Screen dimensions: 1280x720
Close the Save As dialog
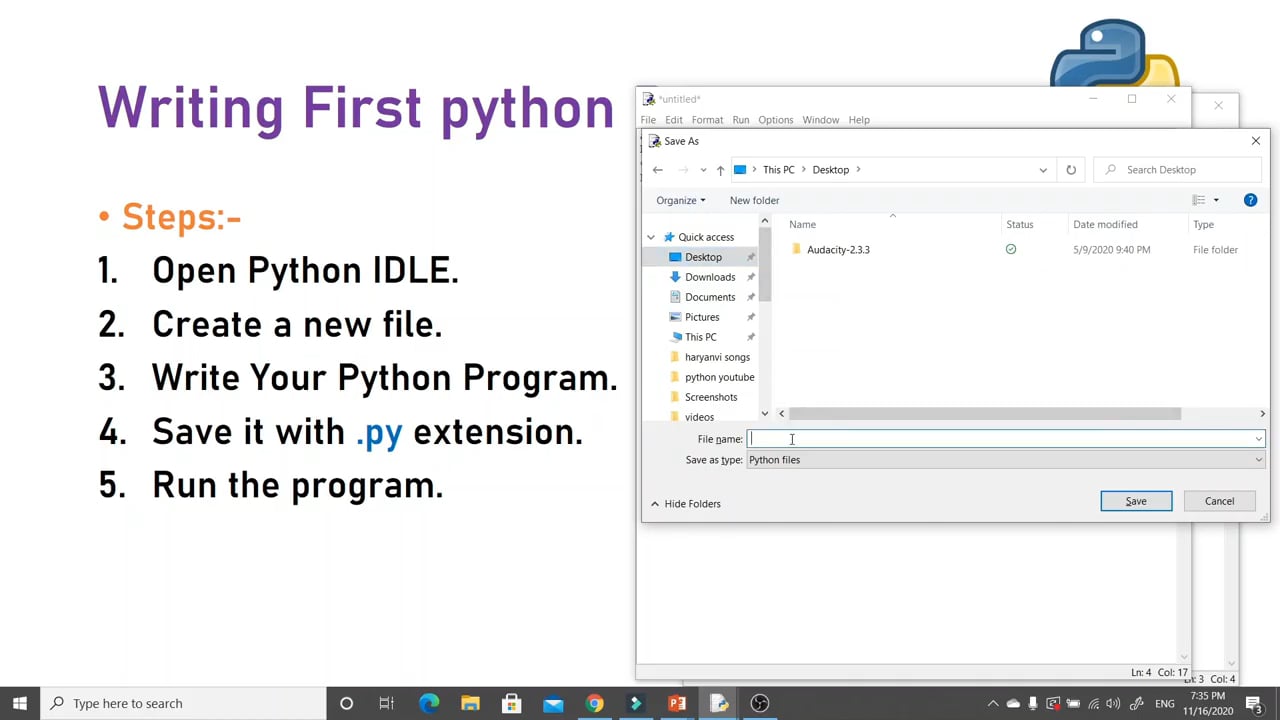[1256, 141]
